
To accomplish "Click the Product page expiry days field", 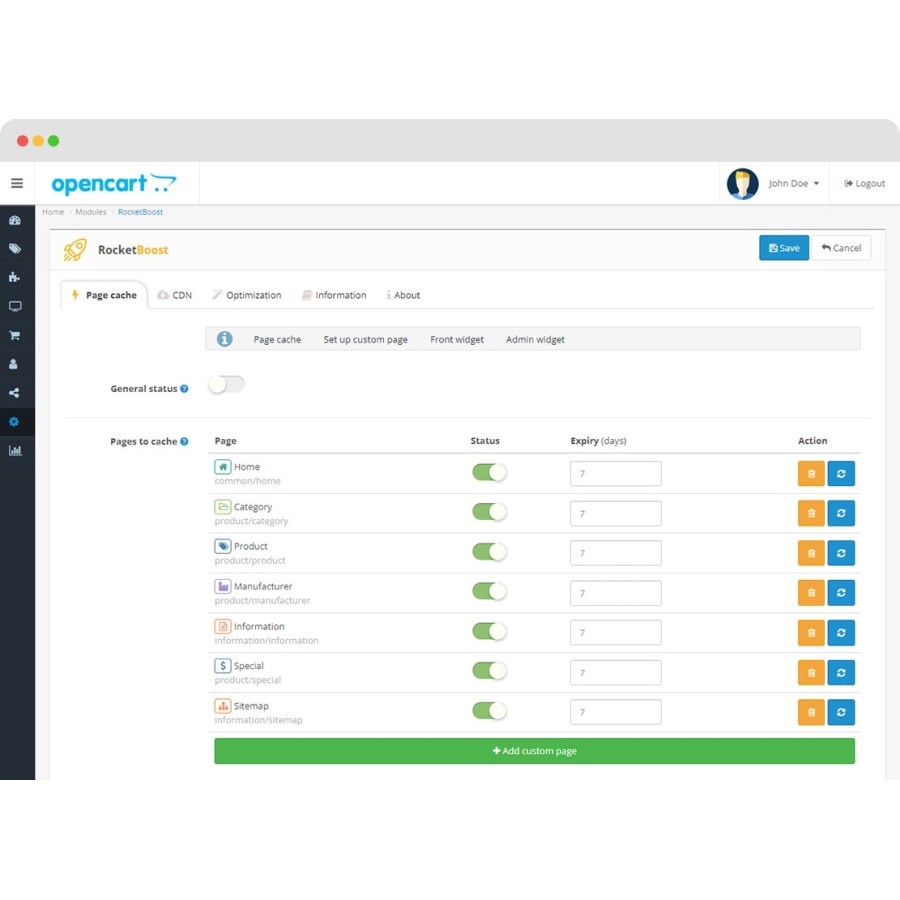I will click(x=615, y=553).
